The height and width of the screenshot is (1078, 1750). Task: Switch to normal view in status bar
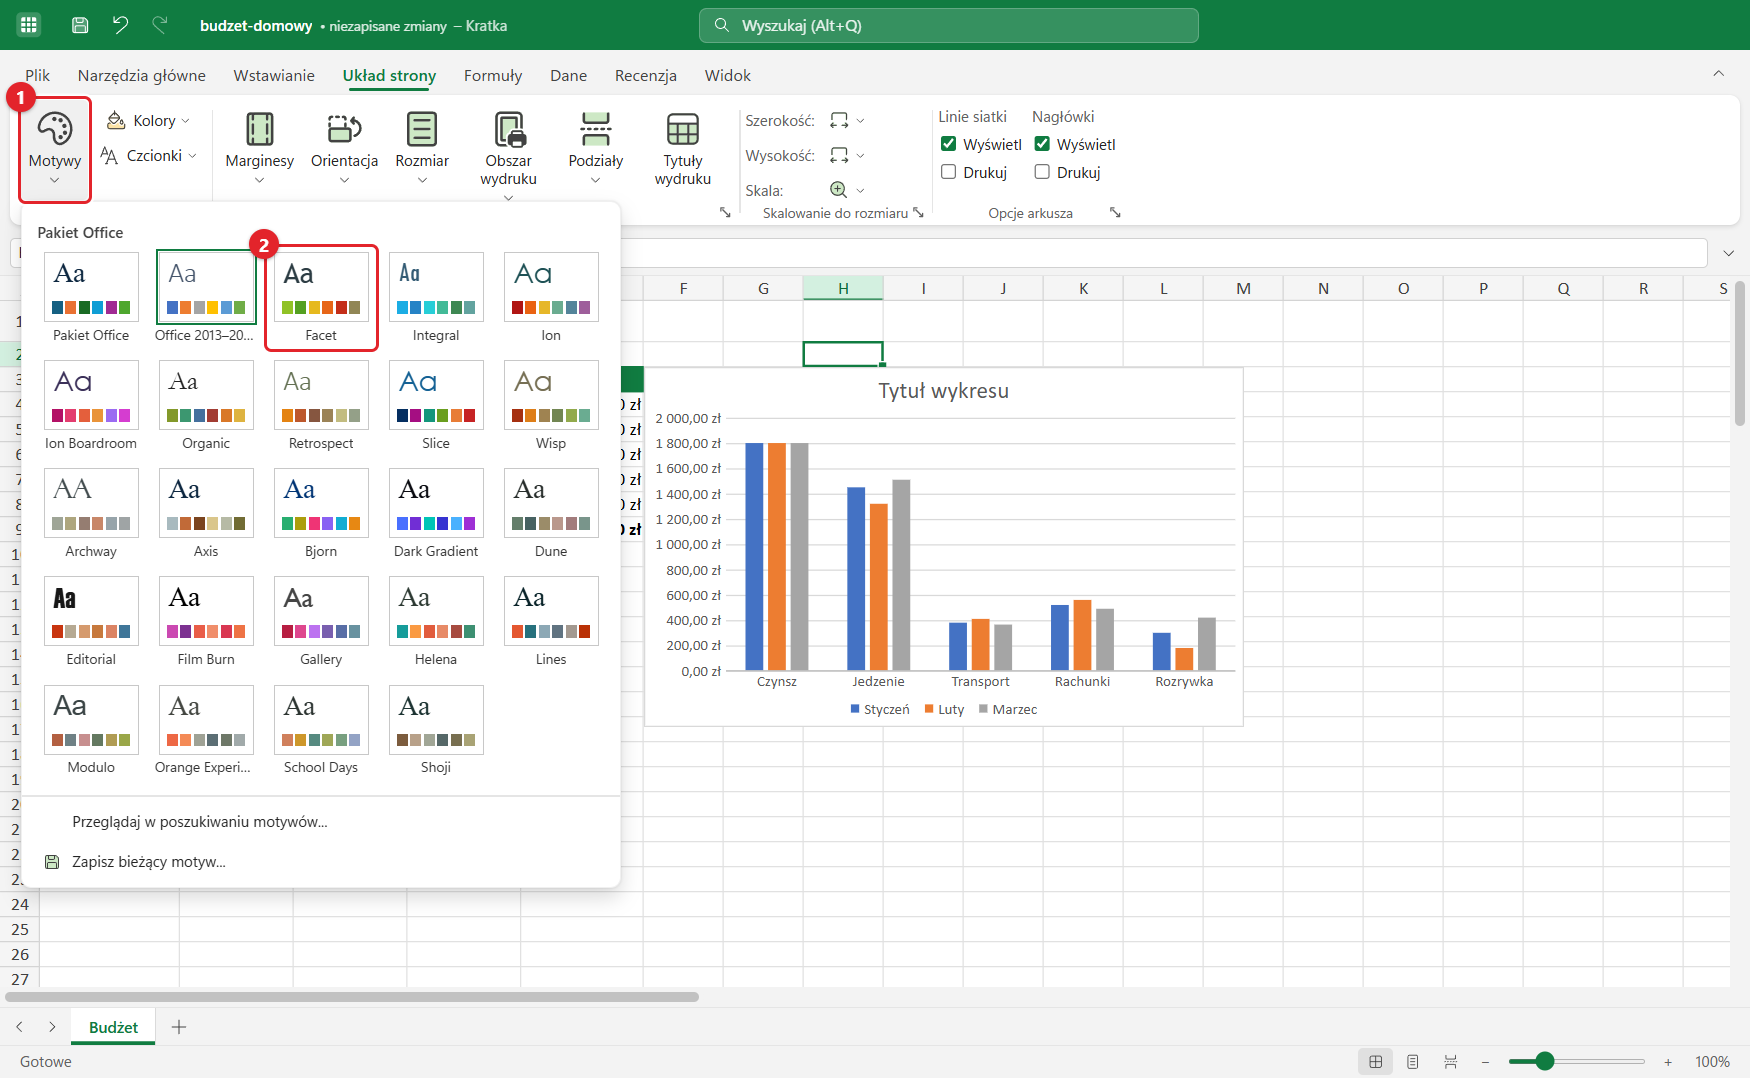click(x=1376, y=1062)
